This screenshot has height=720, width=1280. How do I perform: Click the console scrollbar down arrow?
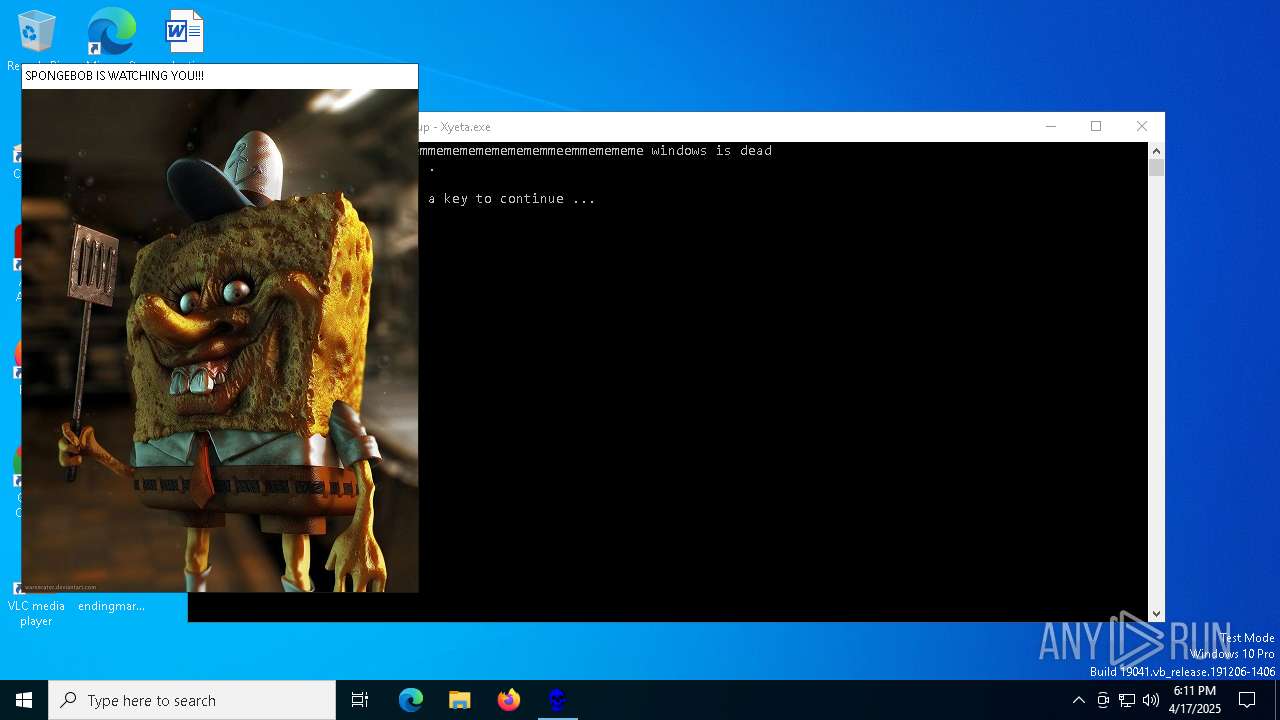1156,614
